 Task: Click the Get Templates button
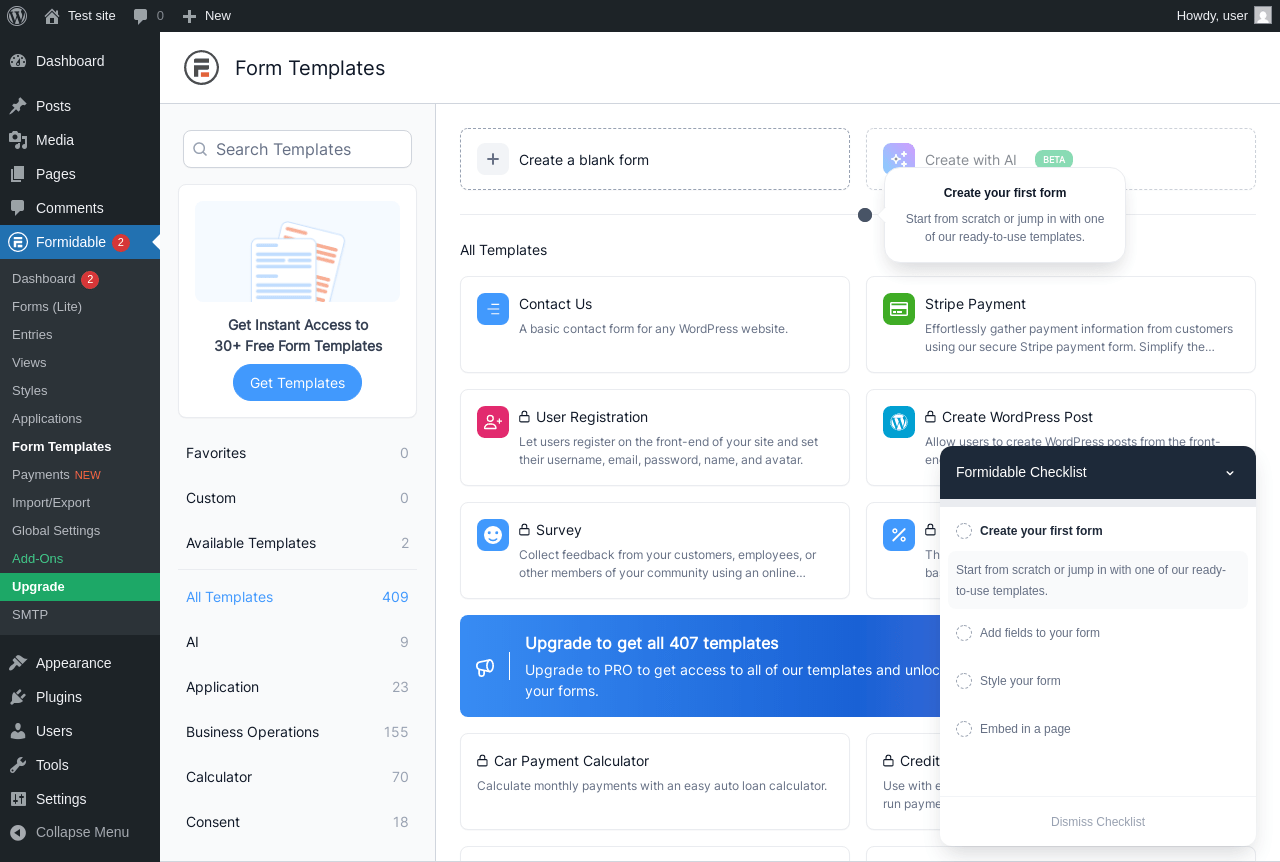click(297, 383)
